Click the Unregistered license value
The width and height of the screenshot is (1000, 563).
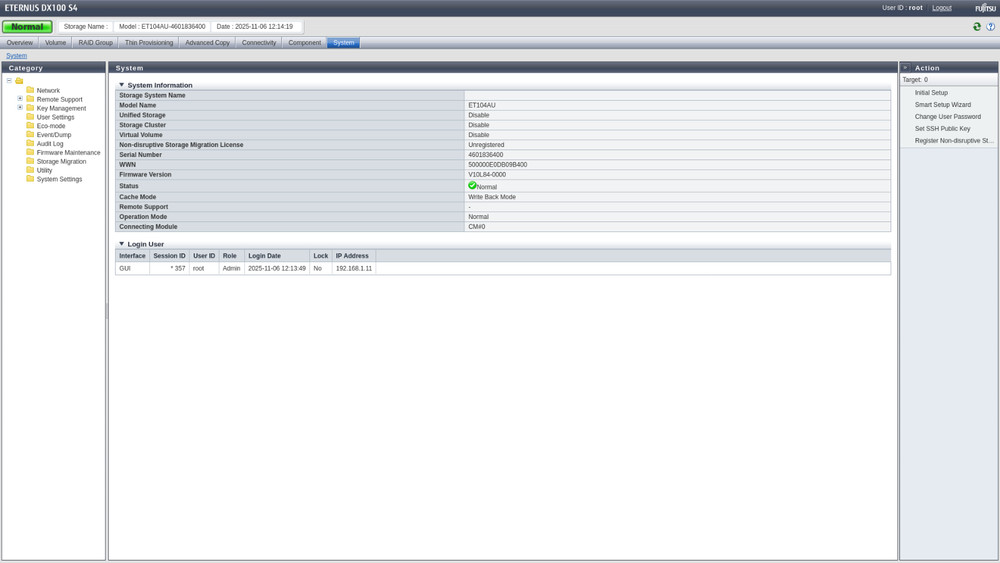click(486, 145)
